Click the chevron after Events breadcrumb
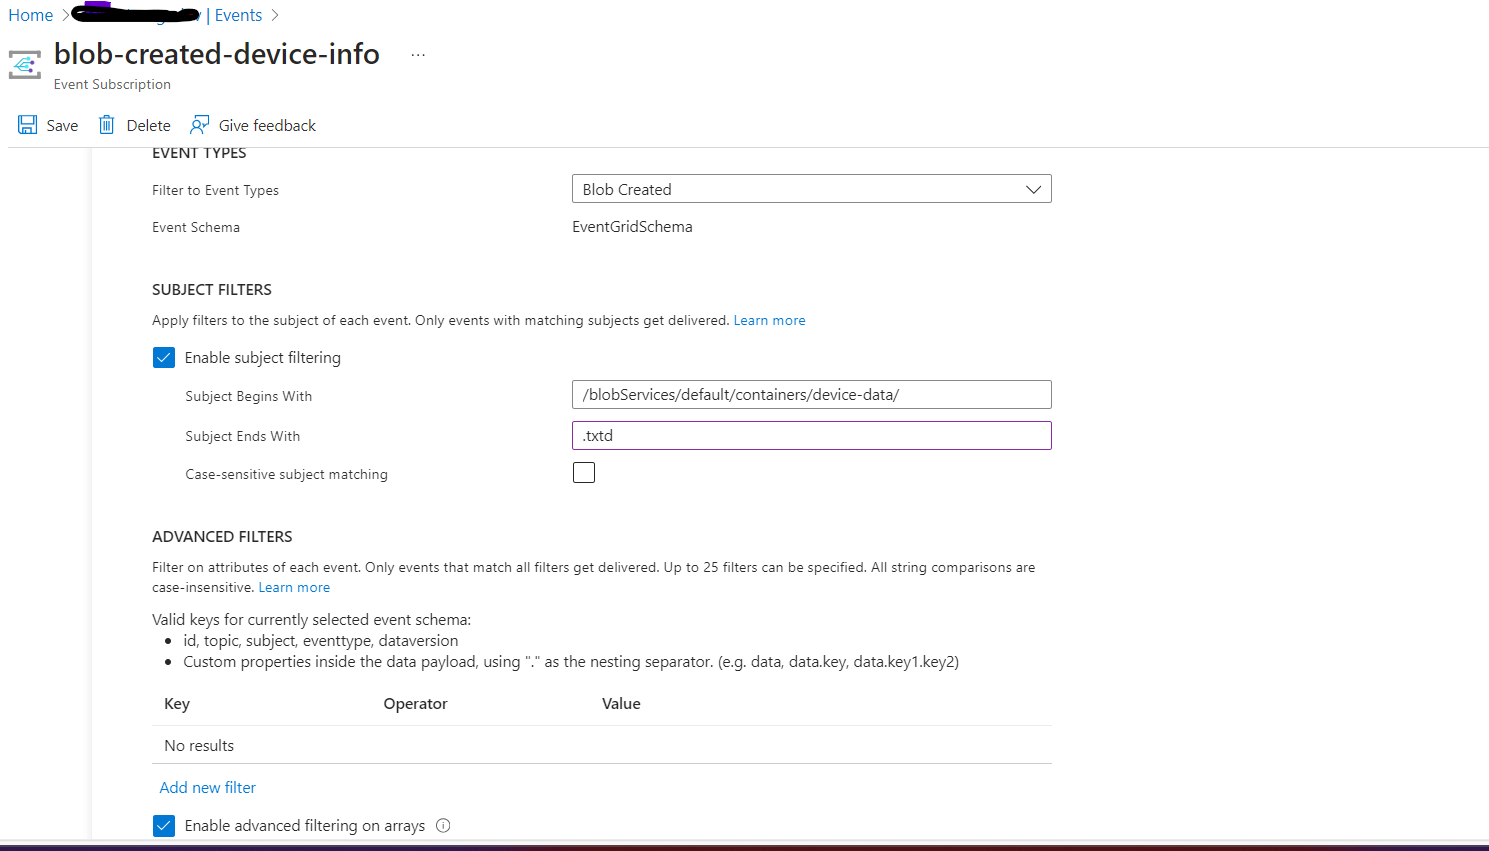1489x851 pixels. [275, 15]
